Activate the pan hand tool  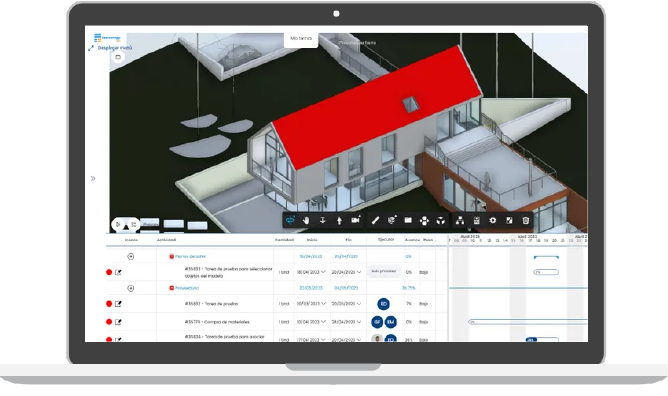click(306, 220)
